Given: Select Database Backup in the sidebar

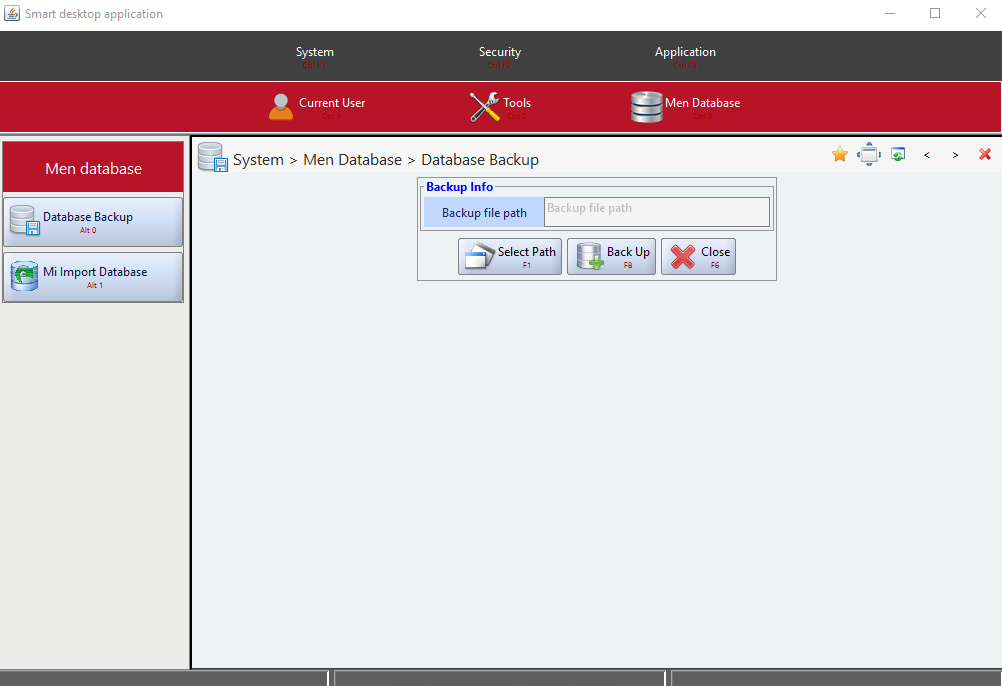Looking at the screenshot, I should 93,221.
